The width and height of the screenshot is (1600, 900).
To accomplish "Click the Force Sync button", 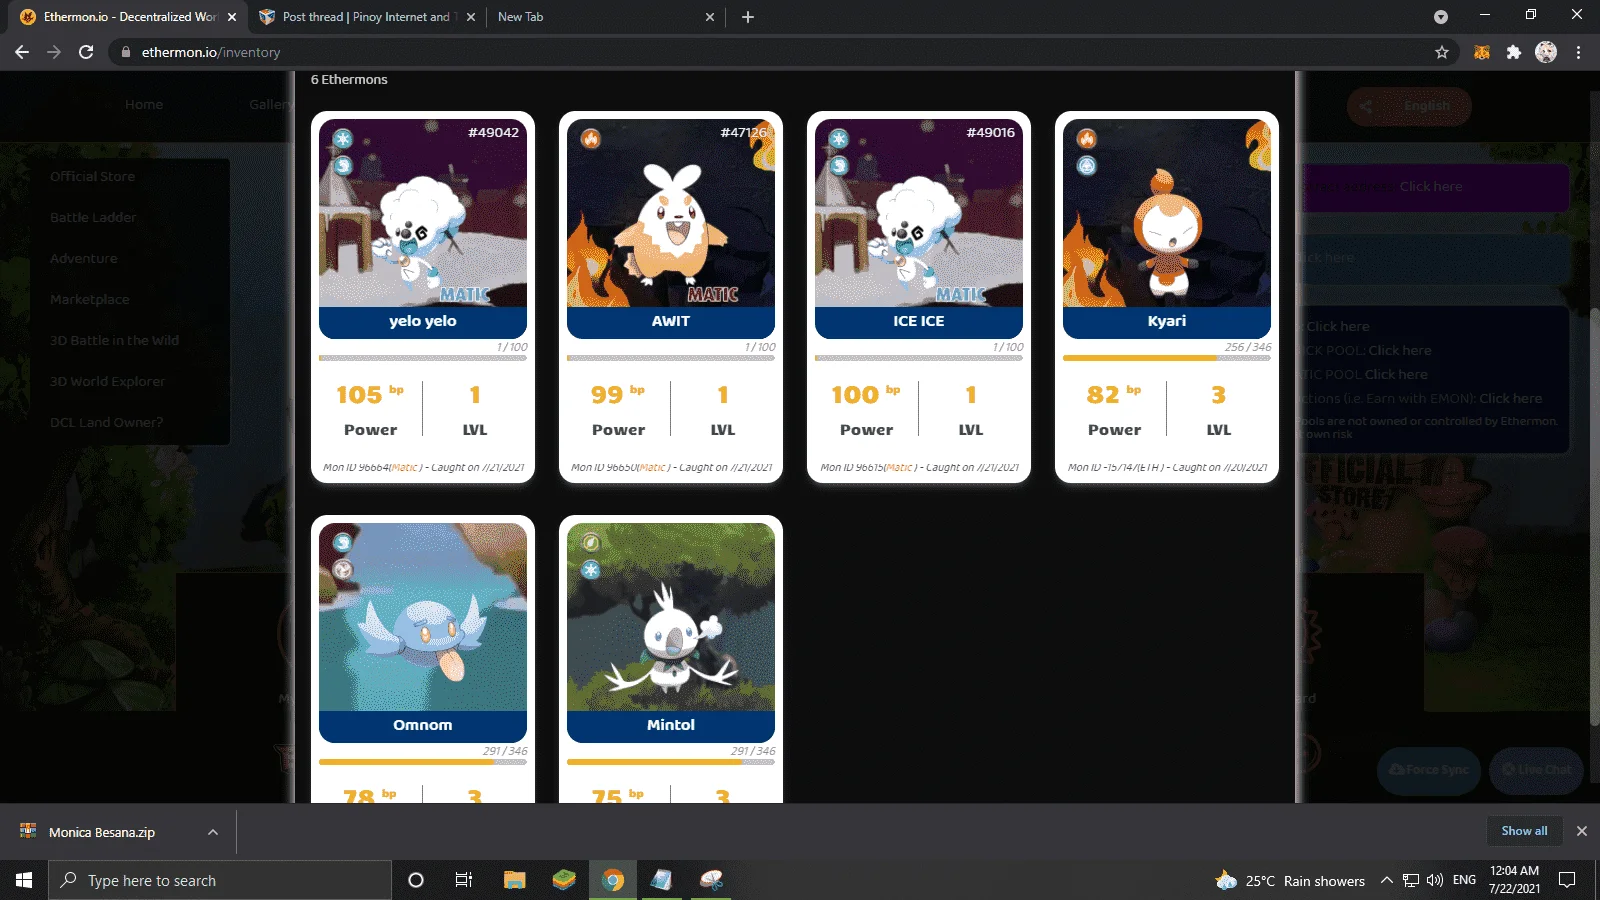I will coord(1429,770).
